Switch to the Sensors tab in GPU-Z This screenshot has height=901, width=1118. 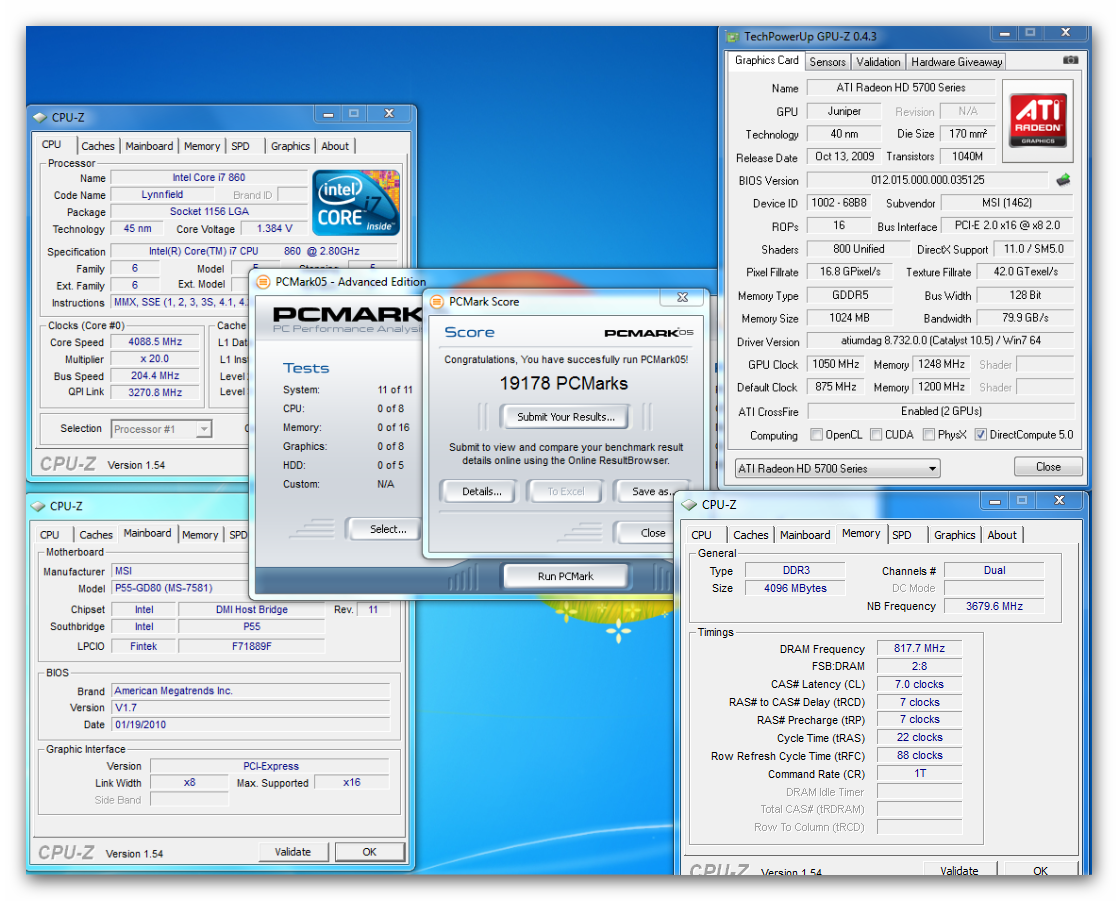tap(827, 62)
